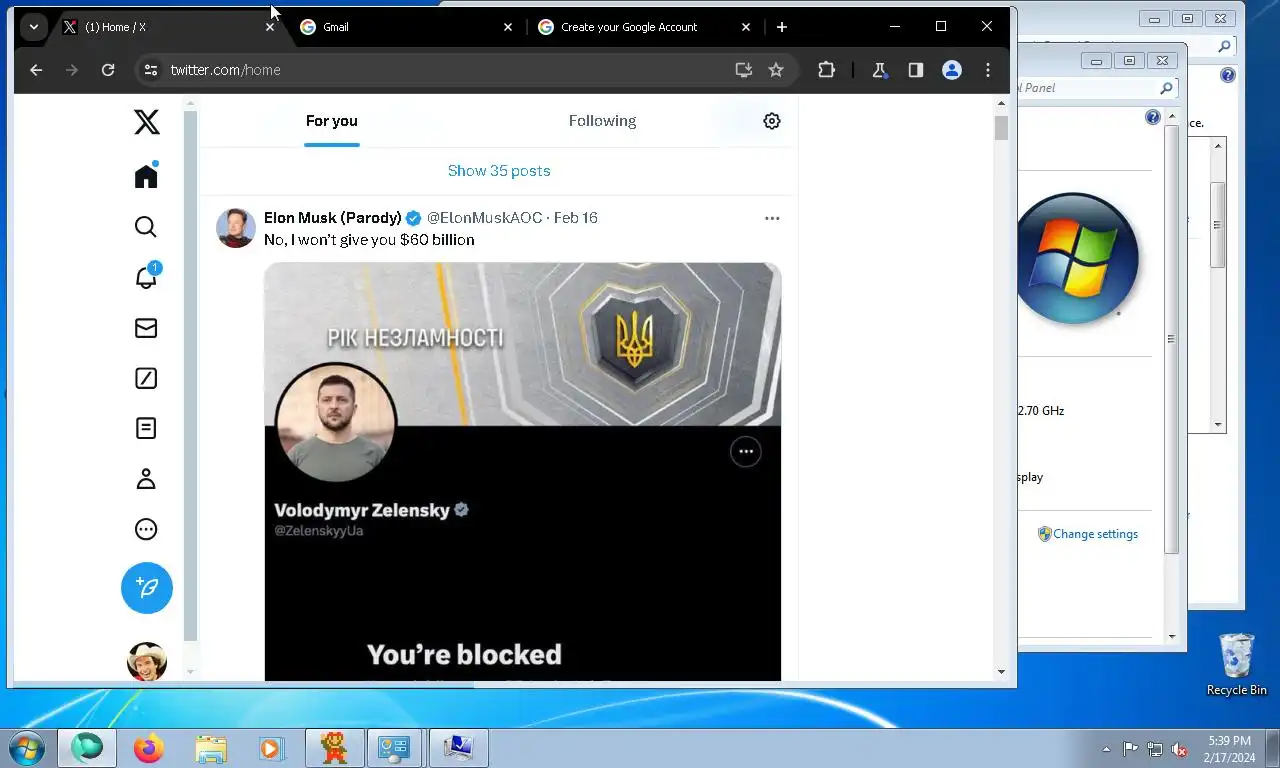Viewport: 1280px width, 768px height.
Task: Open Profile person icon in sidebar
Action: (x=146, y=479)
